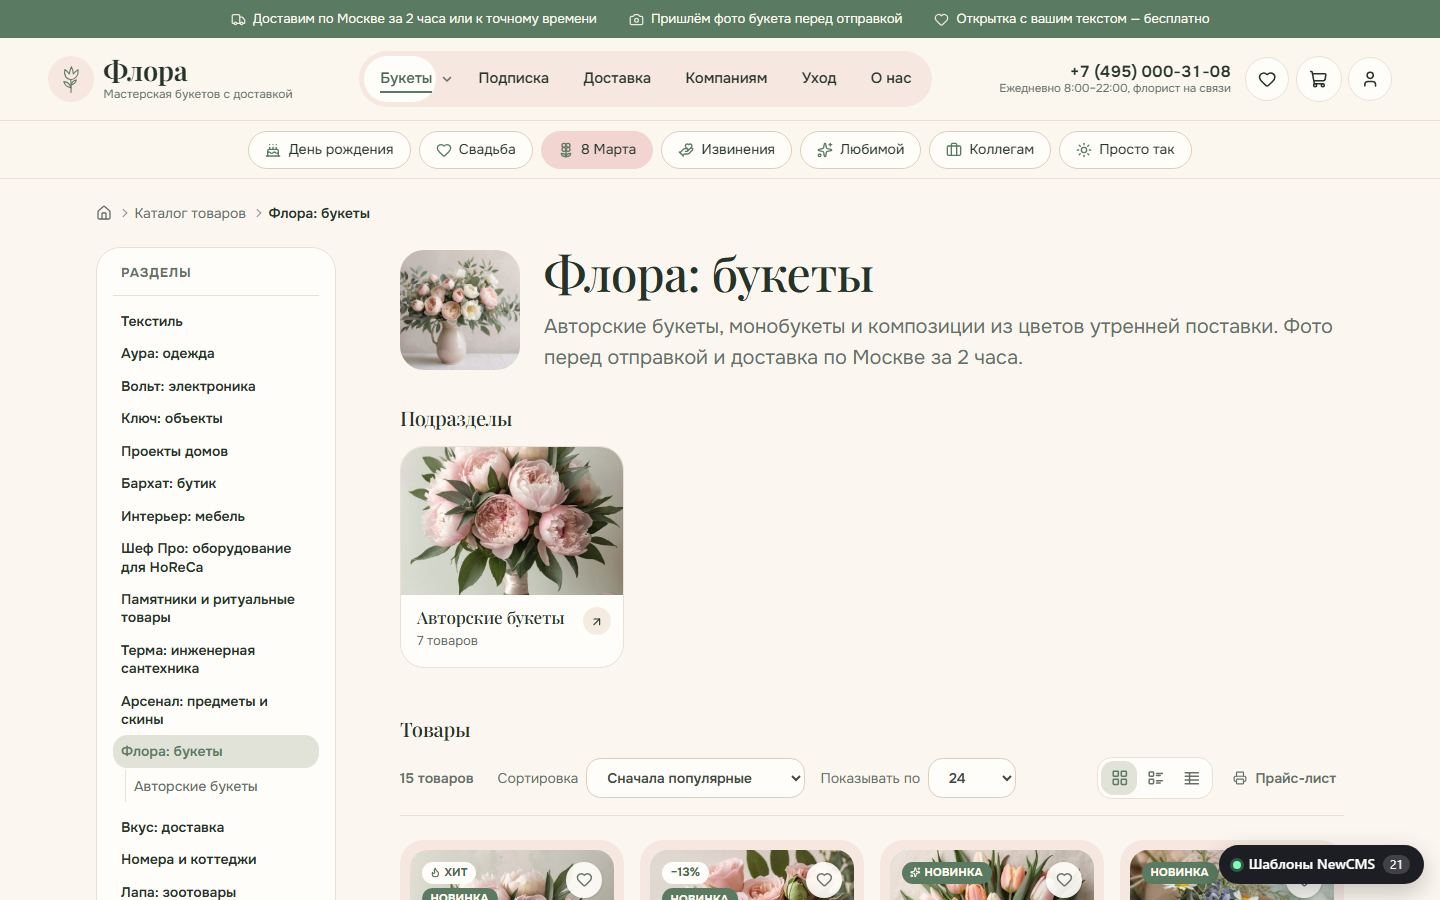Select the 8 Марта occasion chip
The height and width of the screenshot is (900, 1440).
pyautogui.click(x=597, y=150)
